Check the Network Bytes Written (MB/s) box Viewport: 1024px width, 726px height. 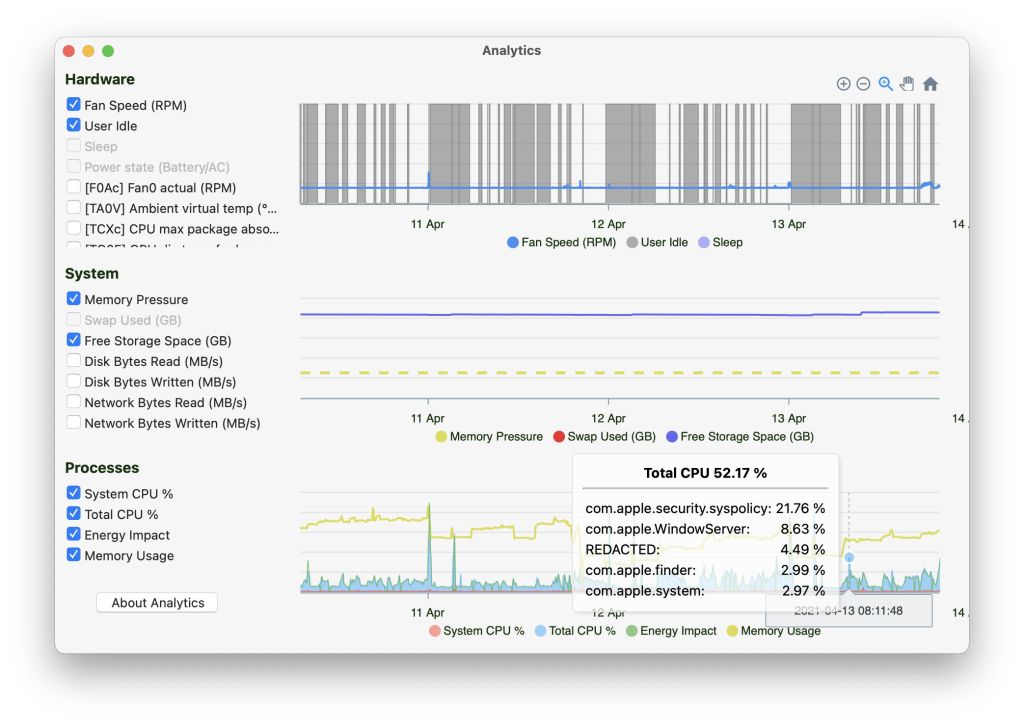tap(74, 423)
